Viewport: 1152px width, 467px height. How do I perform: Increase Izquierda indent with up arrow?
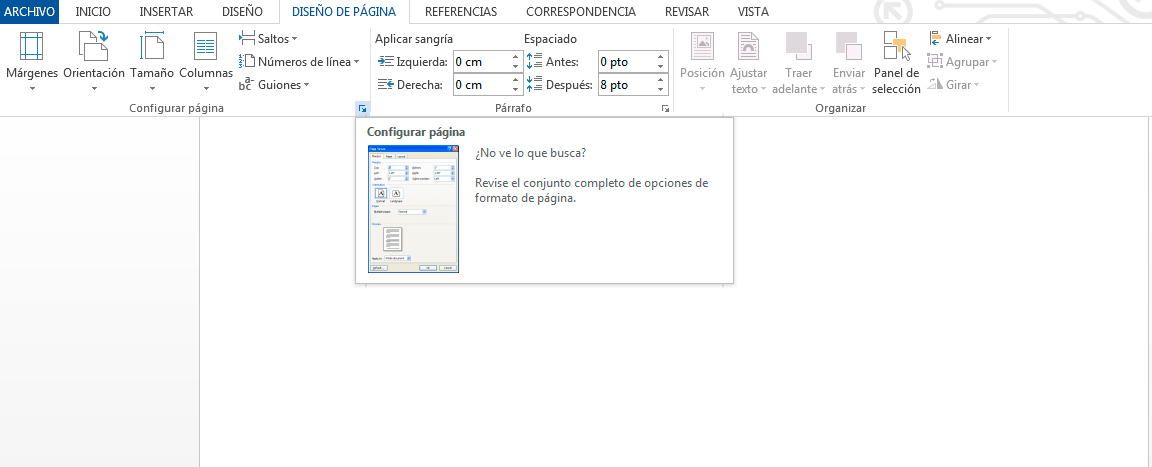[x=516, y=57]
